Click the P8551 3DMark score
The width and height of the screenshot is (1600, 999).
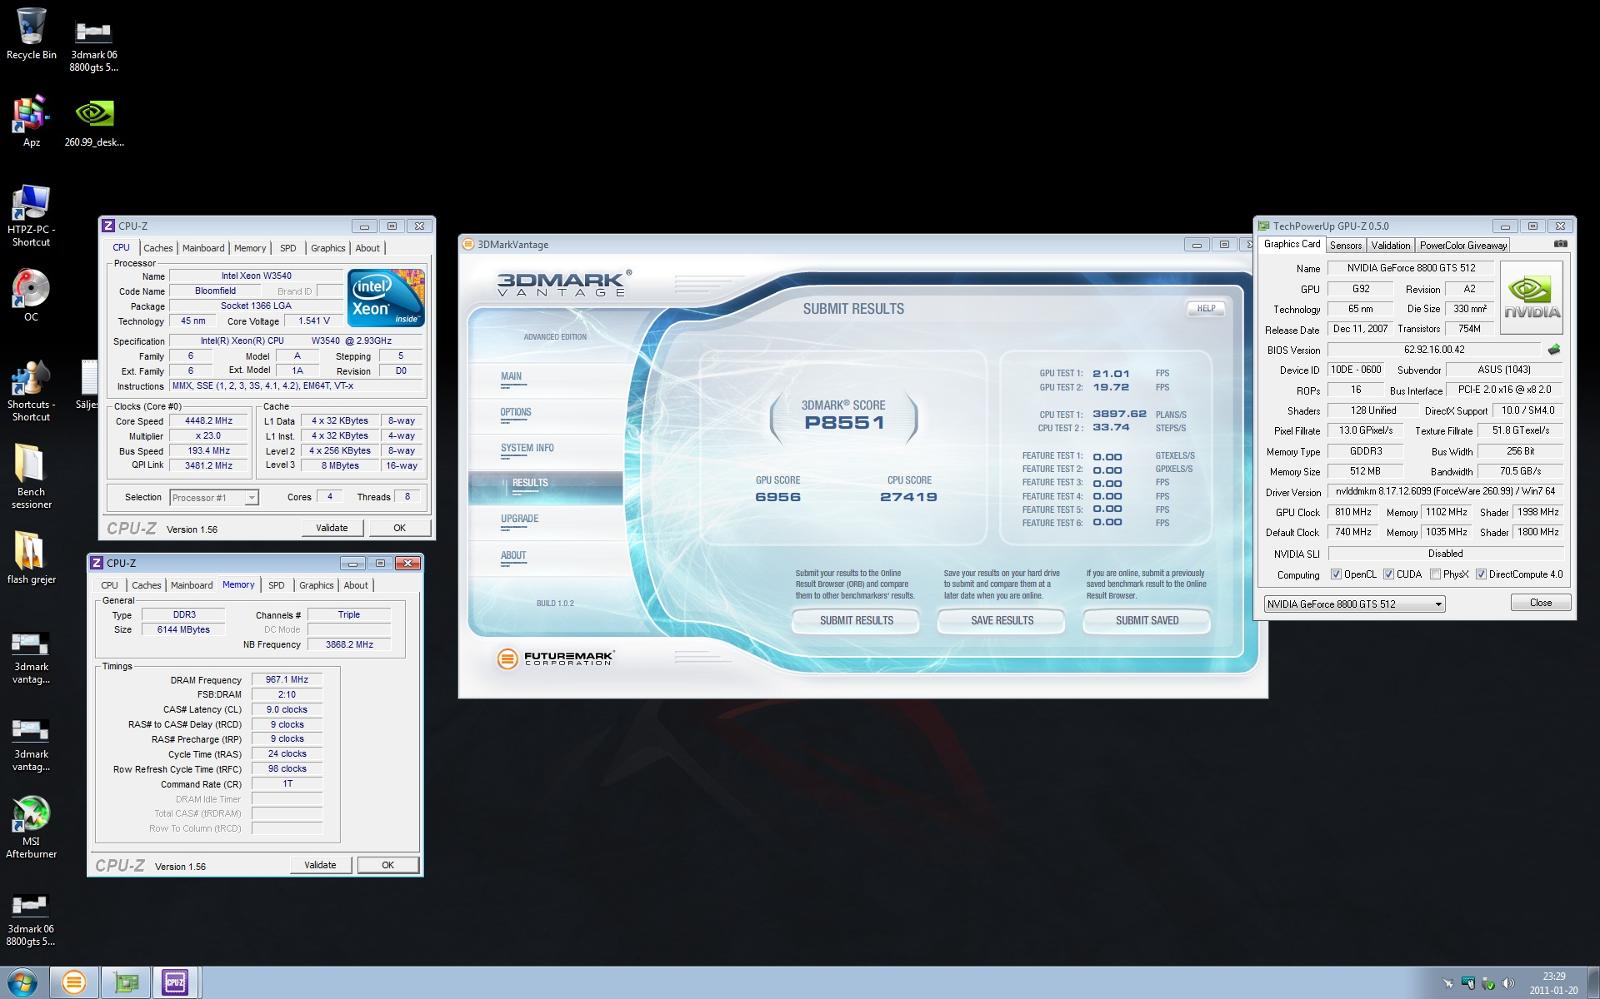click(844, 422)
